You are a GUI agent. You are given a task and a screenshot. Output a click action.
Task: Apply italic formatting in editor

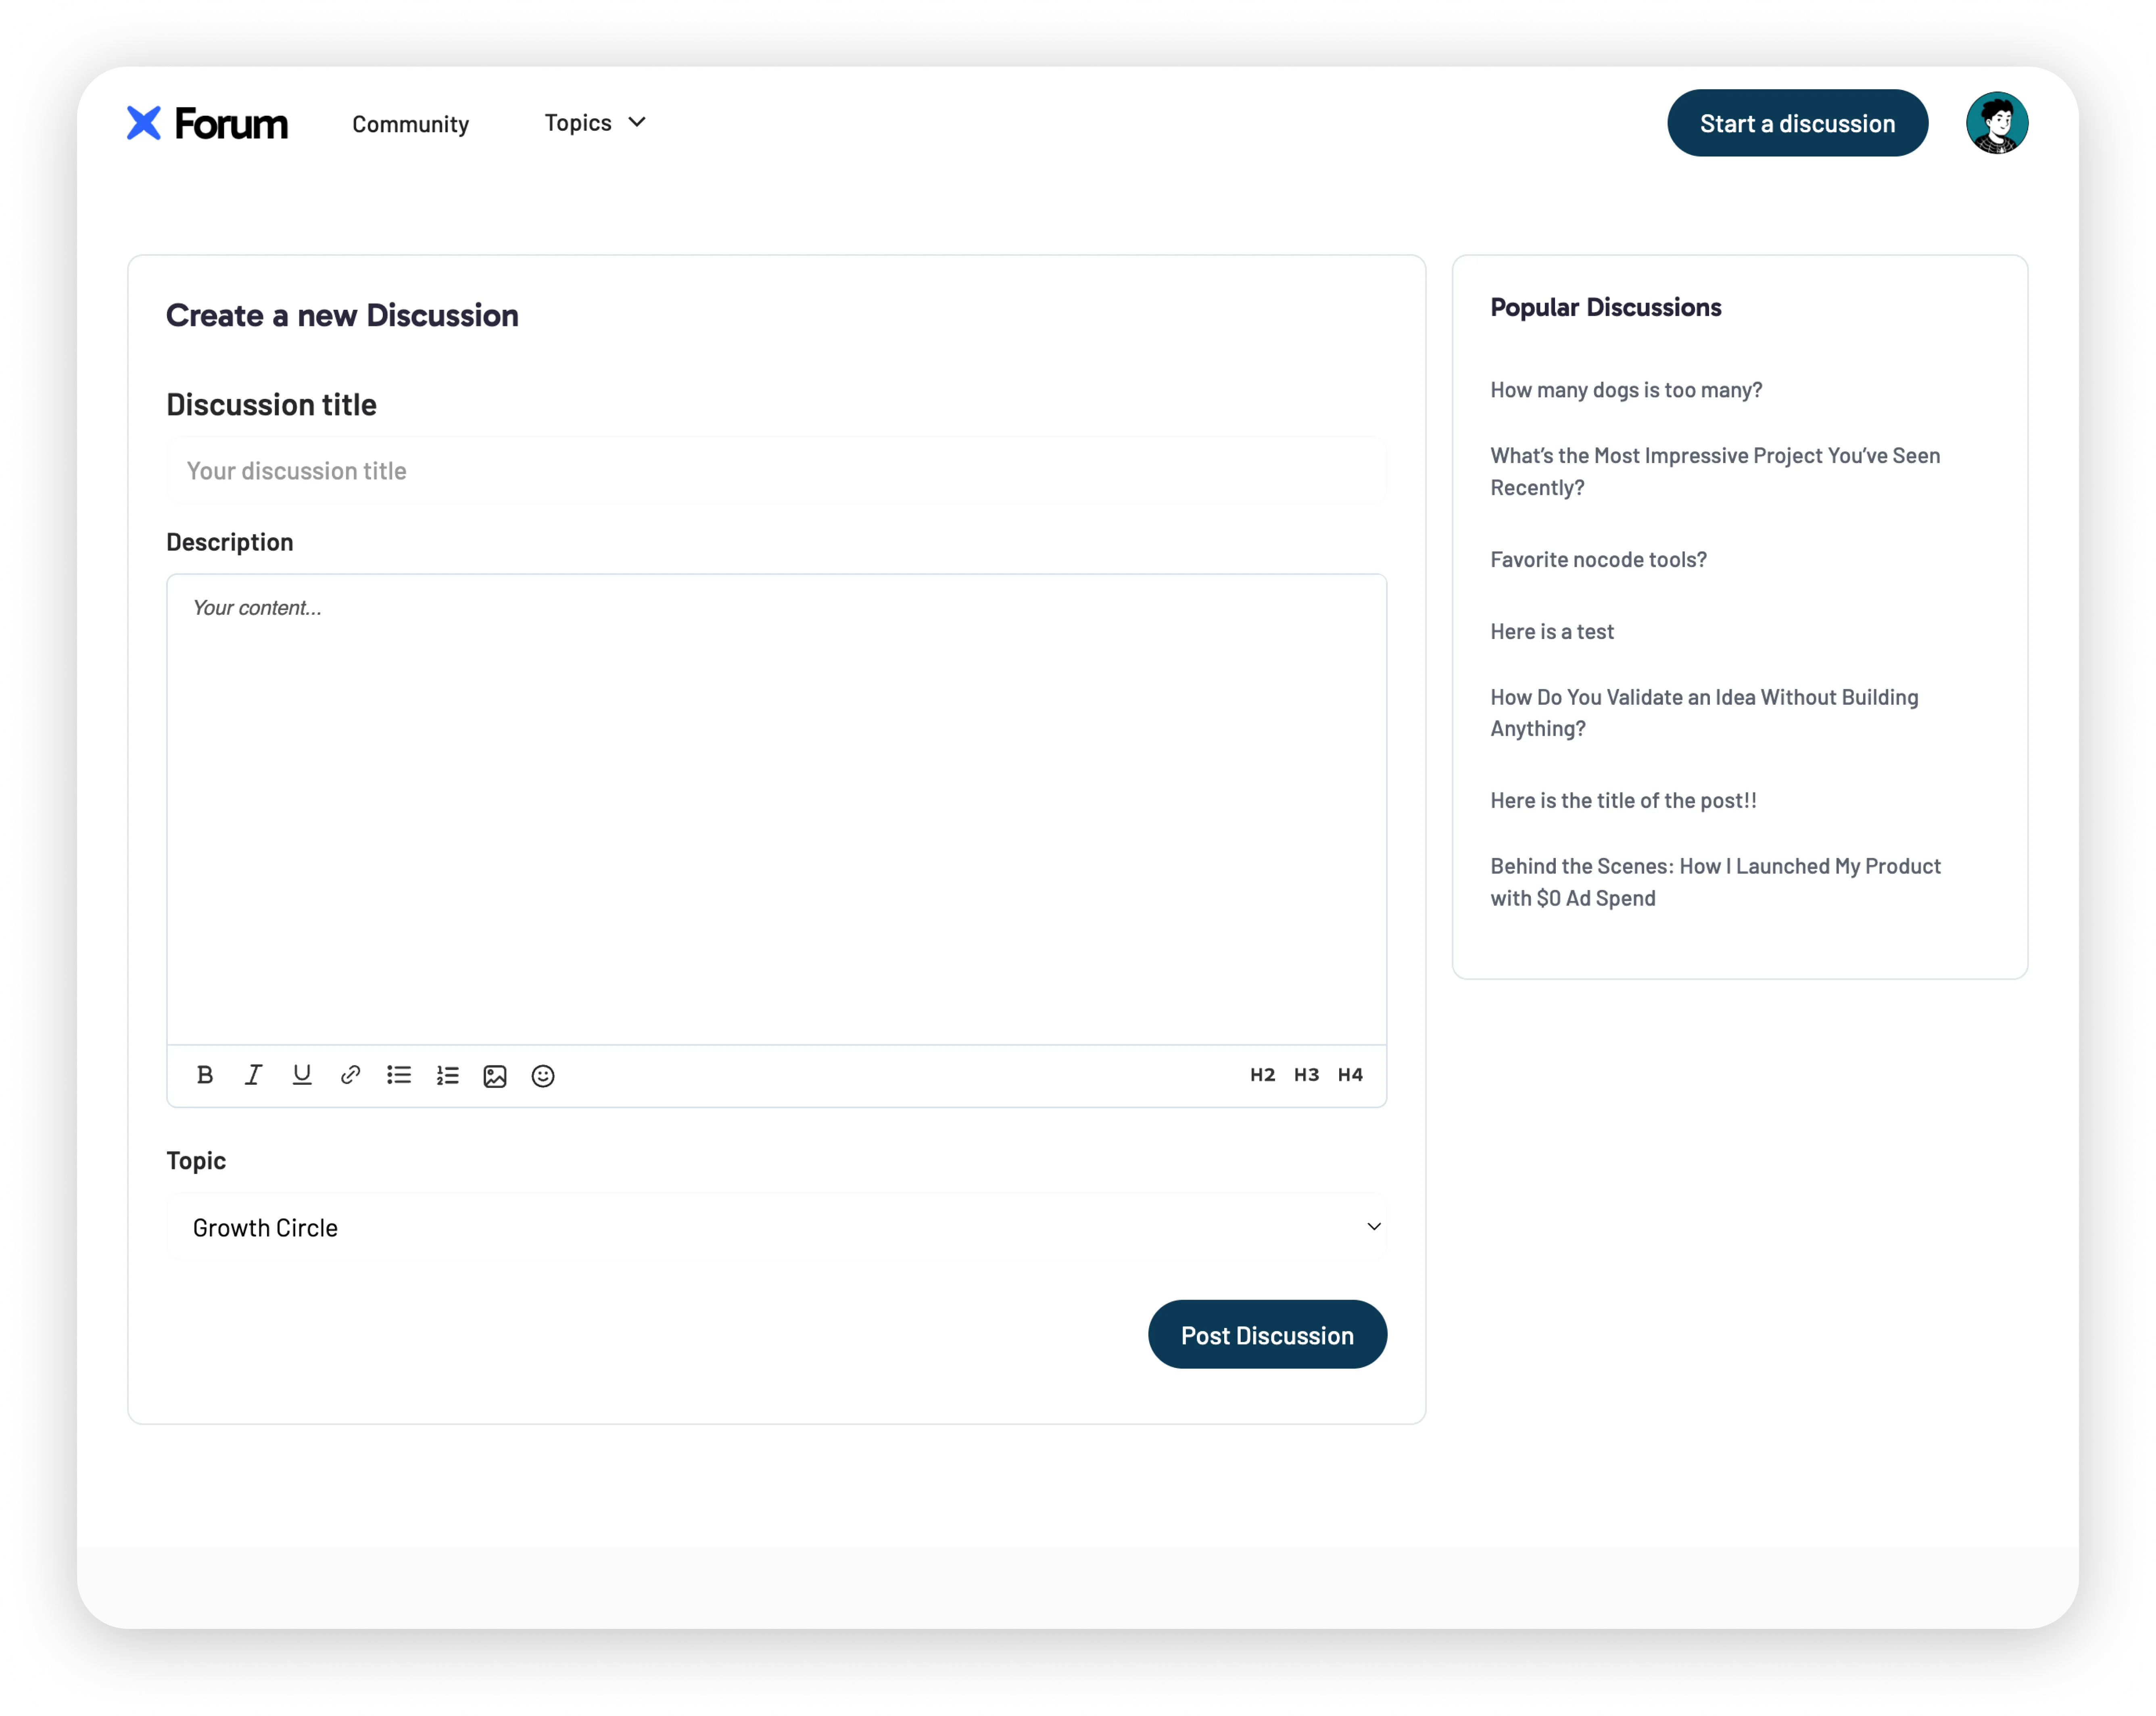pyautogui.click(x=253, y=1075)
